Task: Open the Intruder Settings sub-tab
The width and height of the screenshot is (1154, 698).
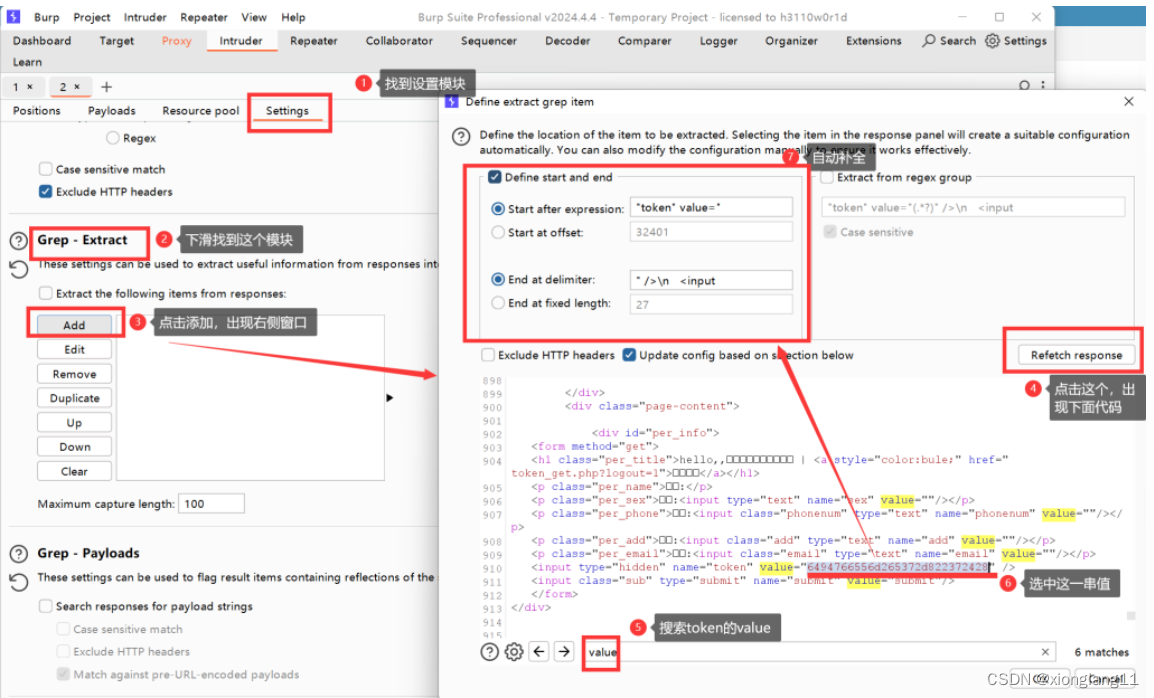Action: coord(287,110)
